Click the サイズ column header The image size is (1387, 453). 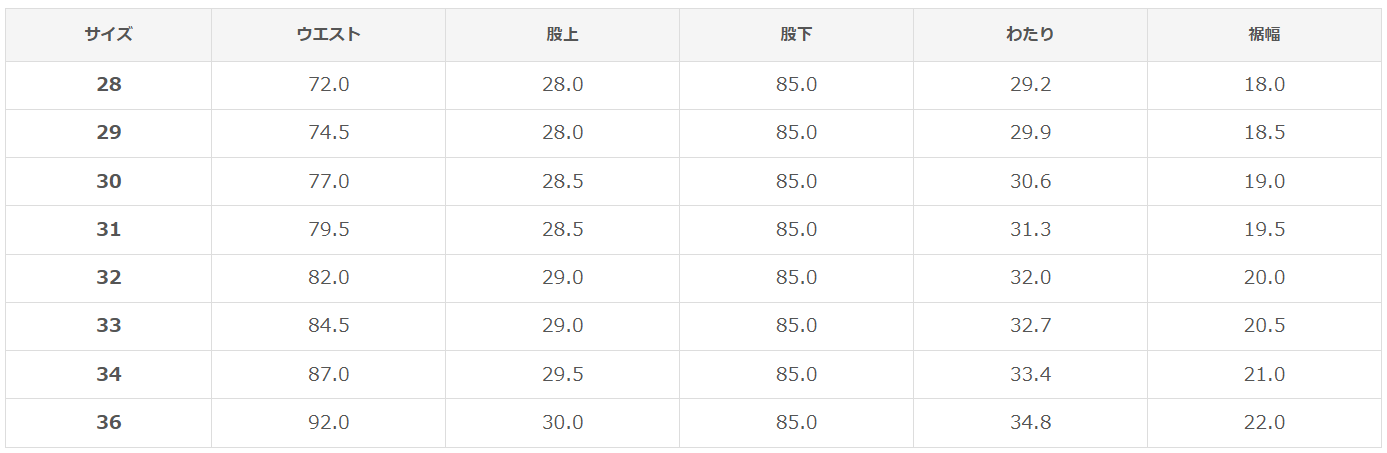click(x=108, y=34)
